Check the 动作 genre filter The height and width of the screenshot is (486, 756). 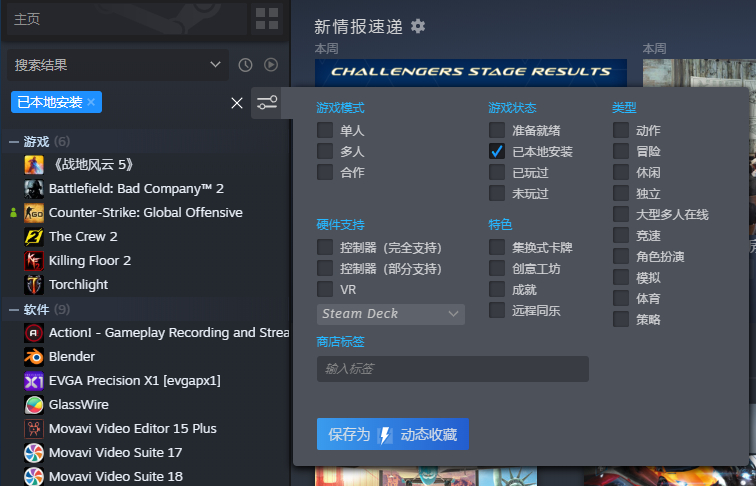(x=621, y=130)
